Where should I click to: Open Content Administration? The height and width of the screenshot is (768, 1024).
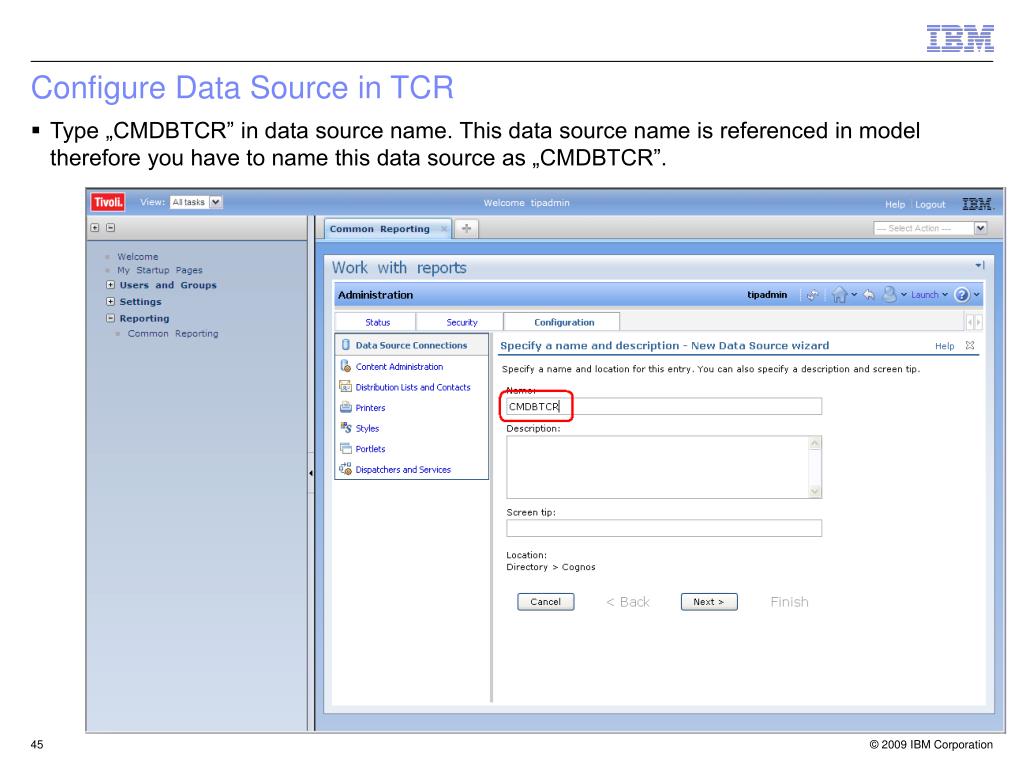(399, 367)
